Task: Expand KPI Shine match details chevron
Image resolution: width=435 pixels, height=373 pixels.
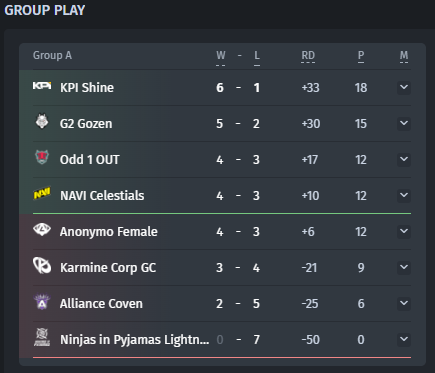Action: pyautogui.click(x=404, y=87)
